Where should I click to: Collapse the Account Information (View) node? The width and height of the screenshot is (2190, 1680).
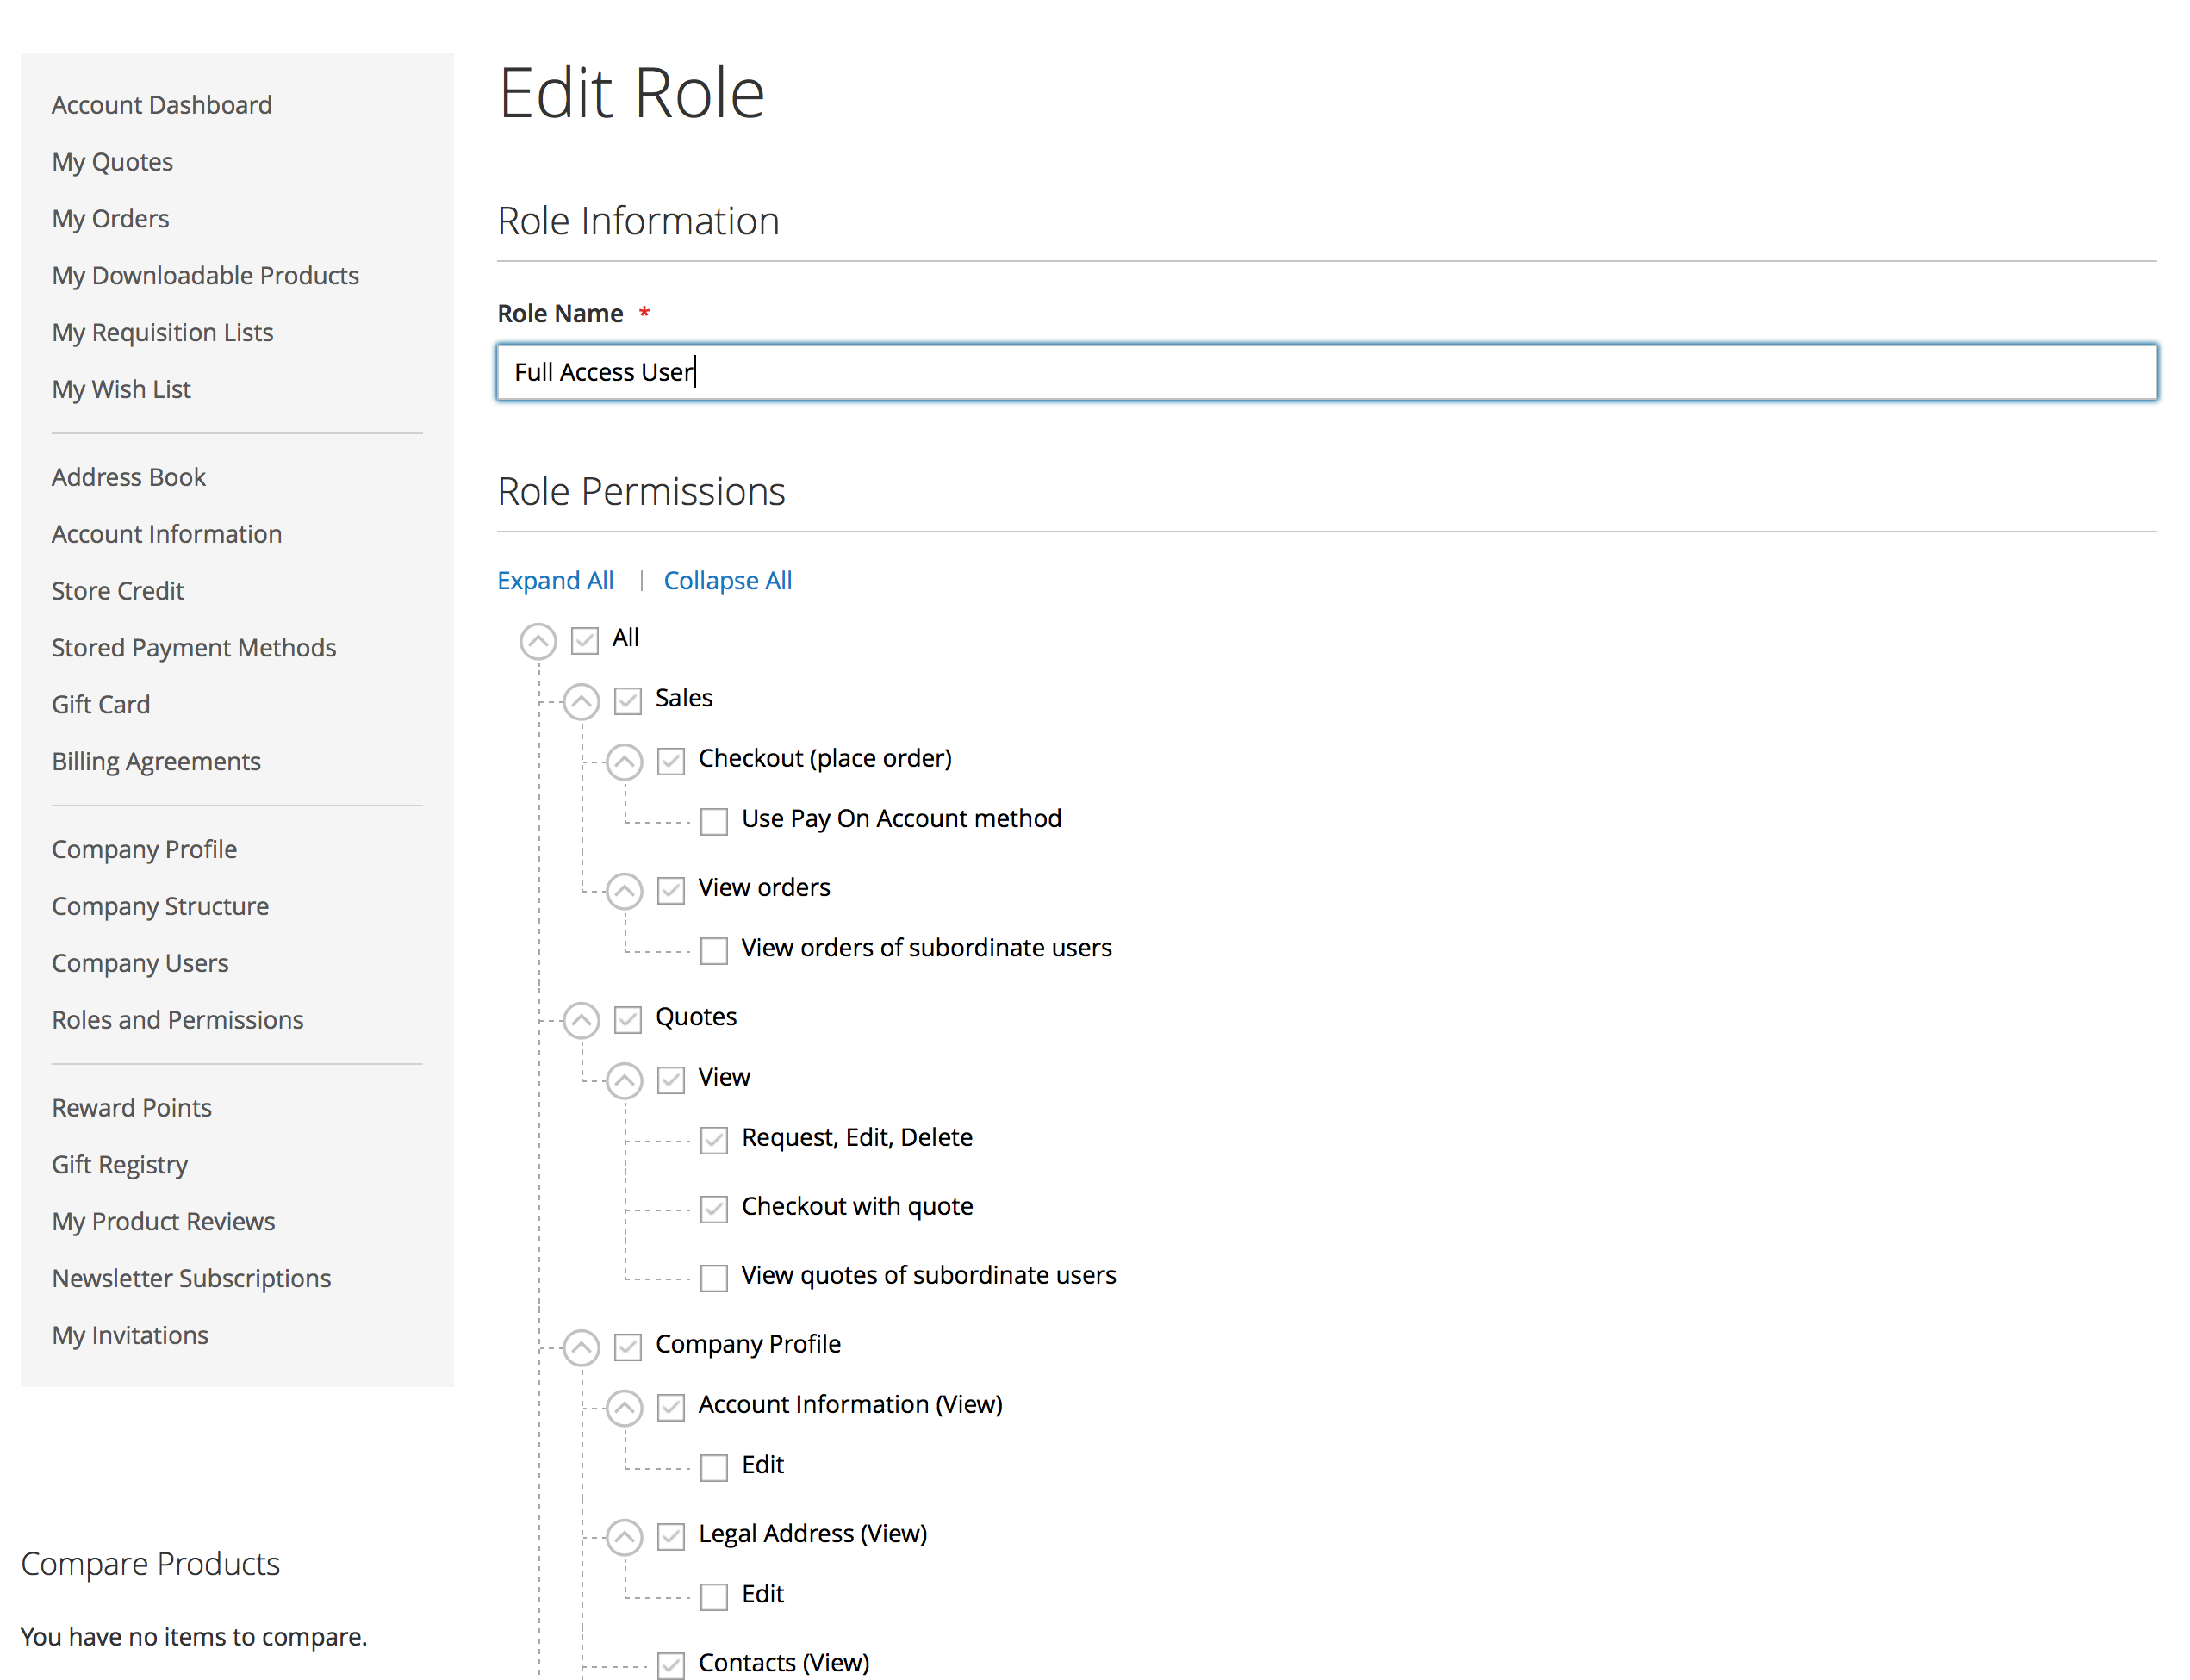click(624, 1408)
